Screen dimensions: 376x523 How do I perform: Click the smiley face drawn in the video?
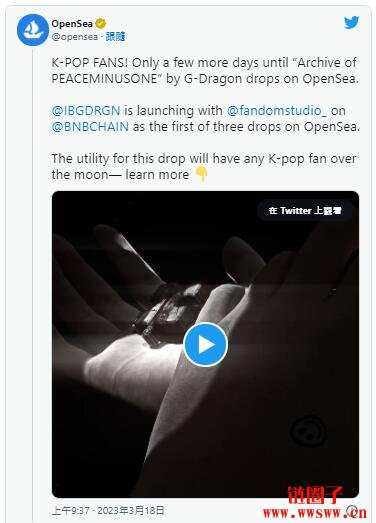click(308, 431)
